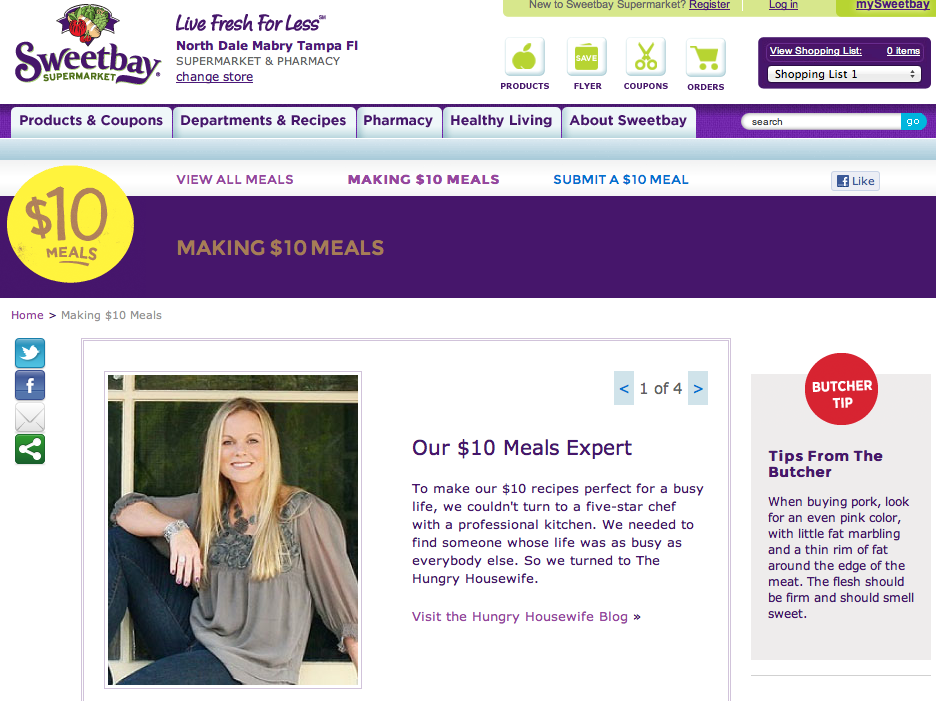Viewport: 936px width, 701px height.
Task: Go to previous slide arrow
Action: click(x=624, y=388)
